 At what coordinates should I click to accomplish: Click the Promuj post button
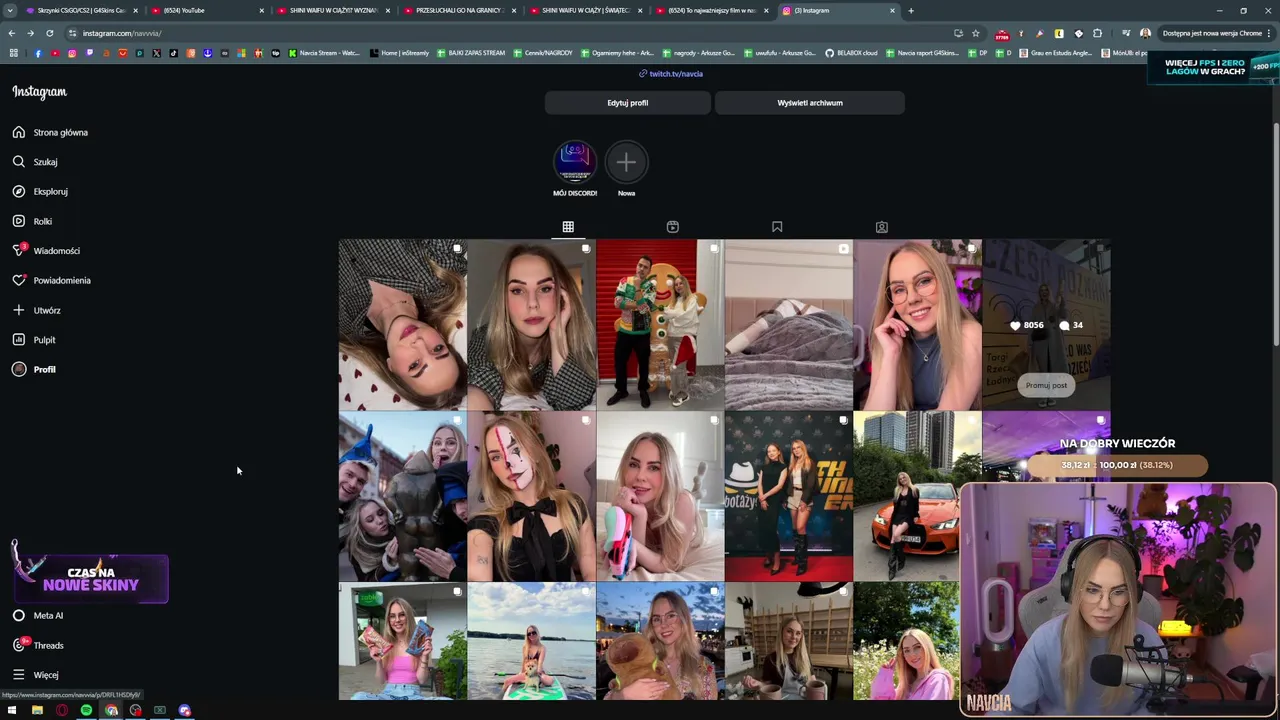point(1046,385)
